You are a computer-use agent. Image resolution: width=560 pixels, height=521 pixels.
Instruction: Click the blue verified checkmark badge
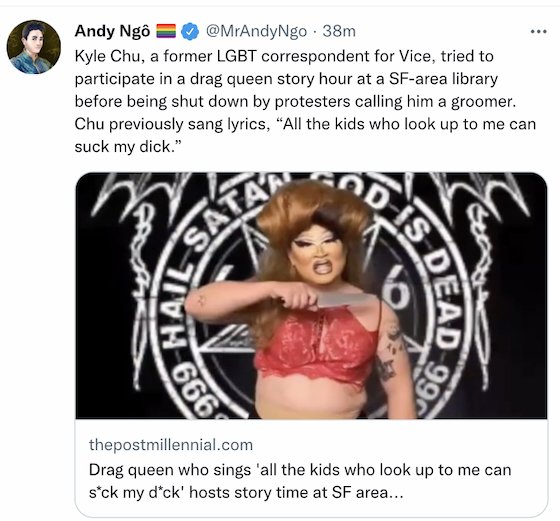point(190,31)
